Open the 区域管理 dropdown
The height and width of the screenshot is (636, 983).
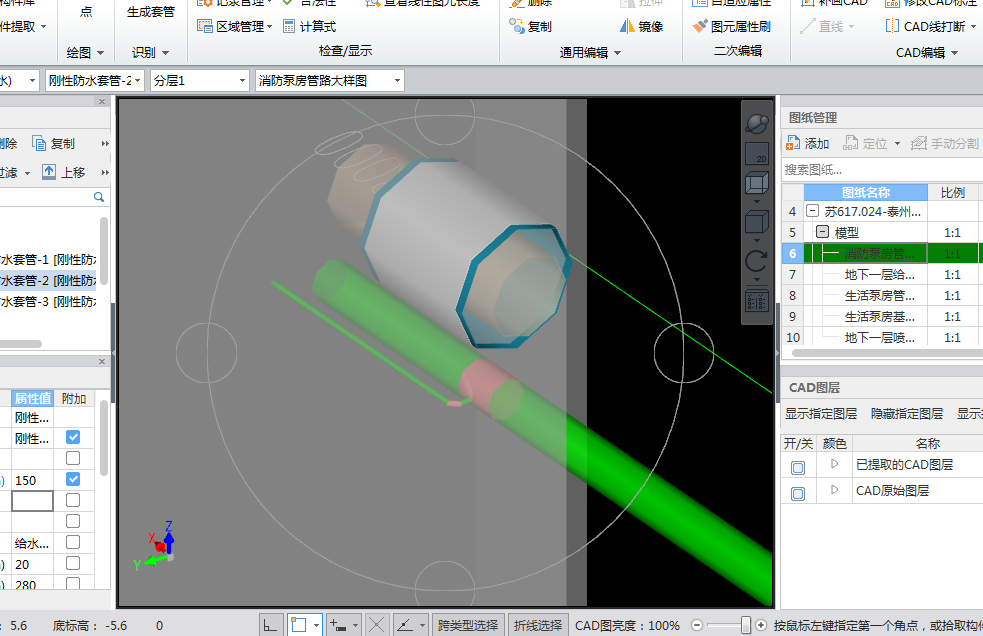[x=270, y=26]
